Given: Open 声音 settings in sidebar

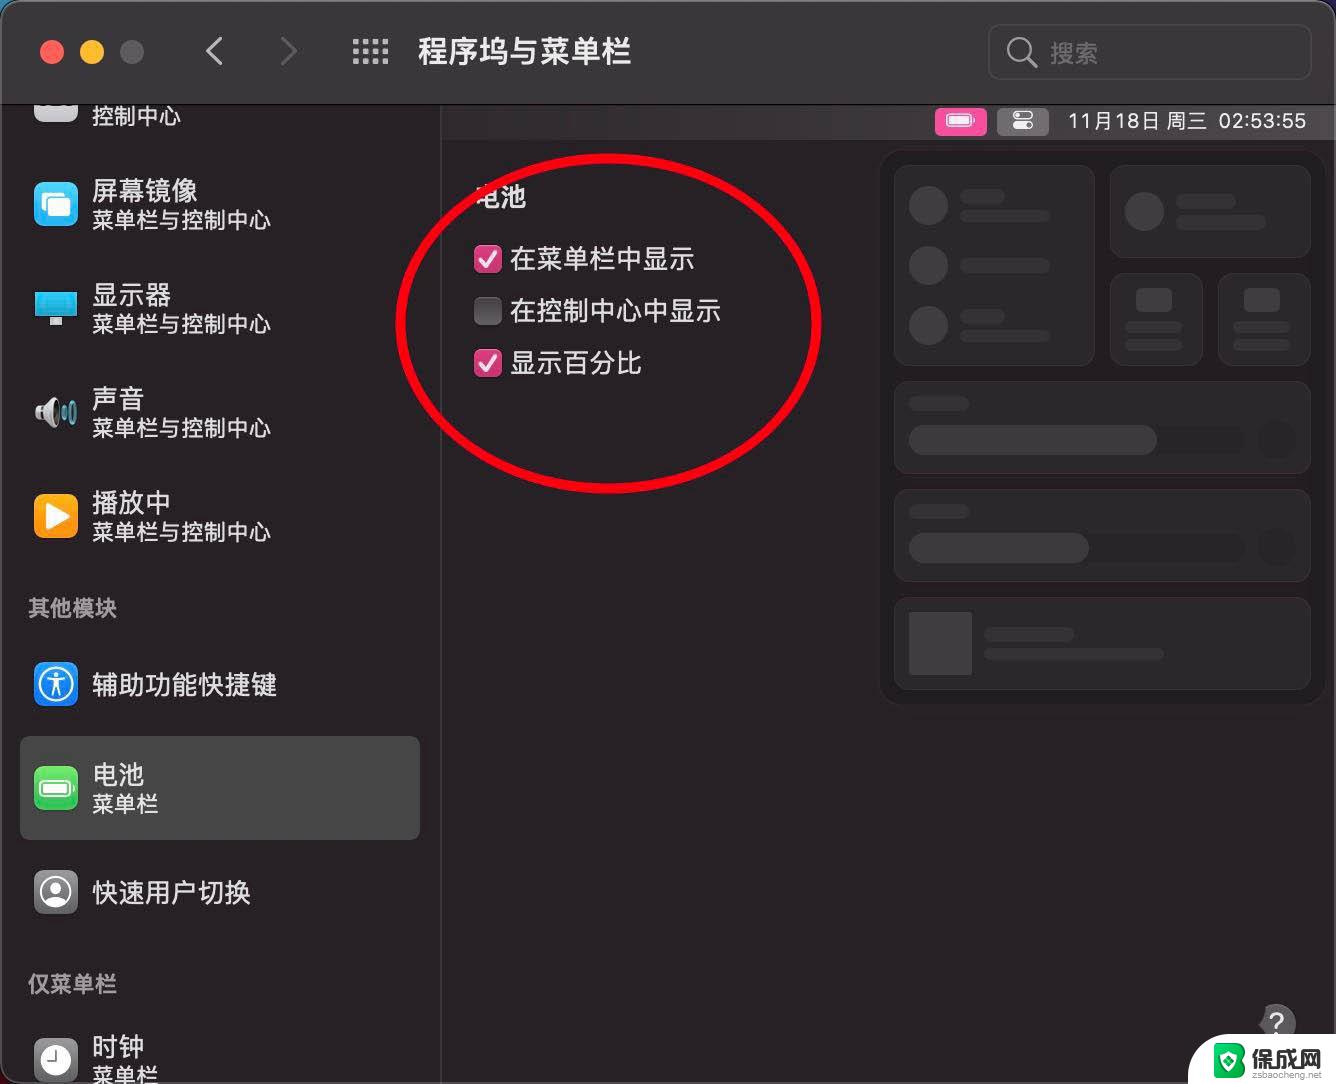Looking at the screenshot, I should 220,412.
